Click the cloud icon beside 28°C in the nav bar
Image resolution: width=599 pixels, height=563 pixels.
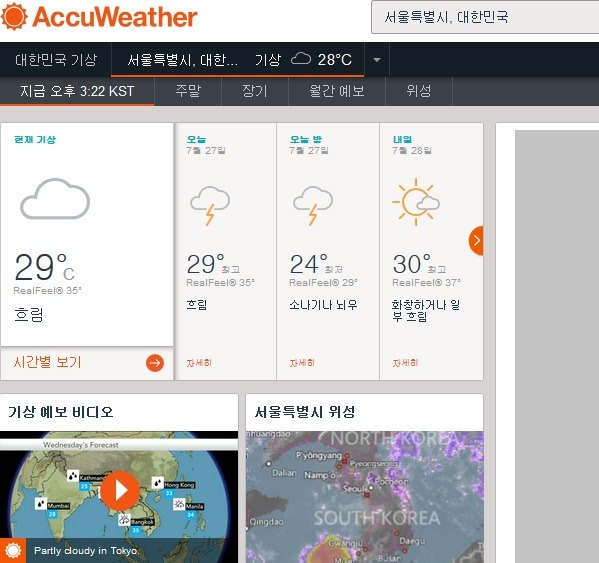pyautogui.click(x=301, y=59)
